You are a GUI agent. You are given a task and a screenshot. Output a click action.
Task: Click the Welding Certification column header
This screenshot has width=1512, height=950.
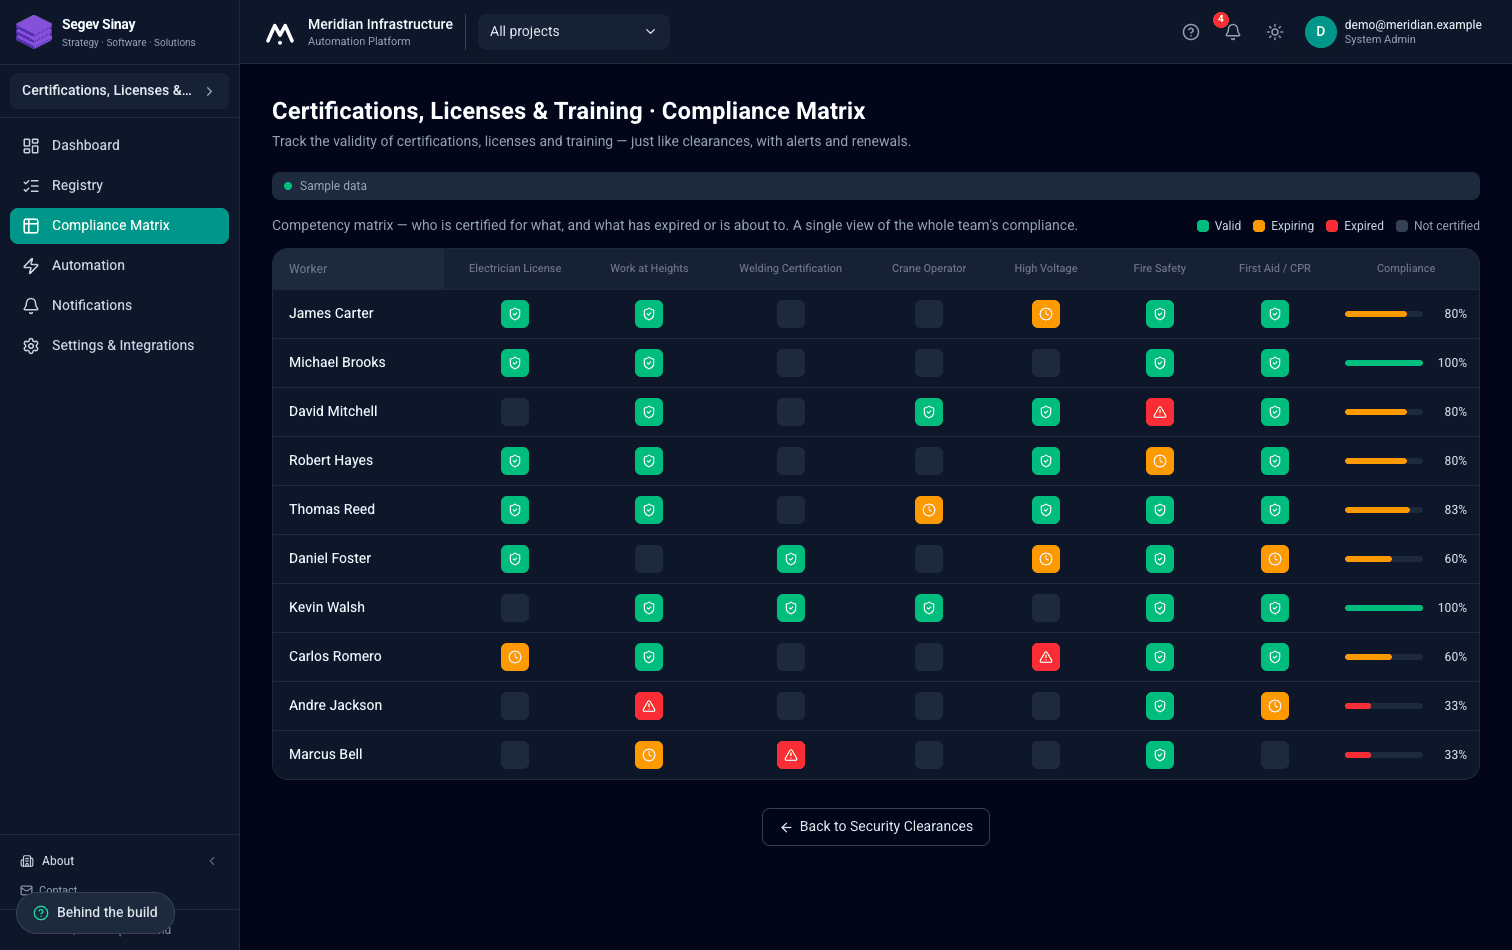[x=791, y=269]
